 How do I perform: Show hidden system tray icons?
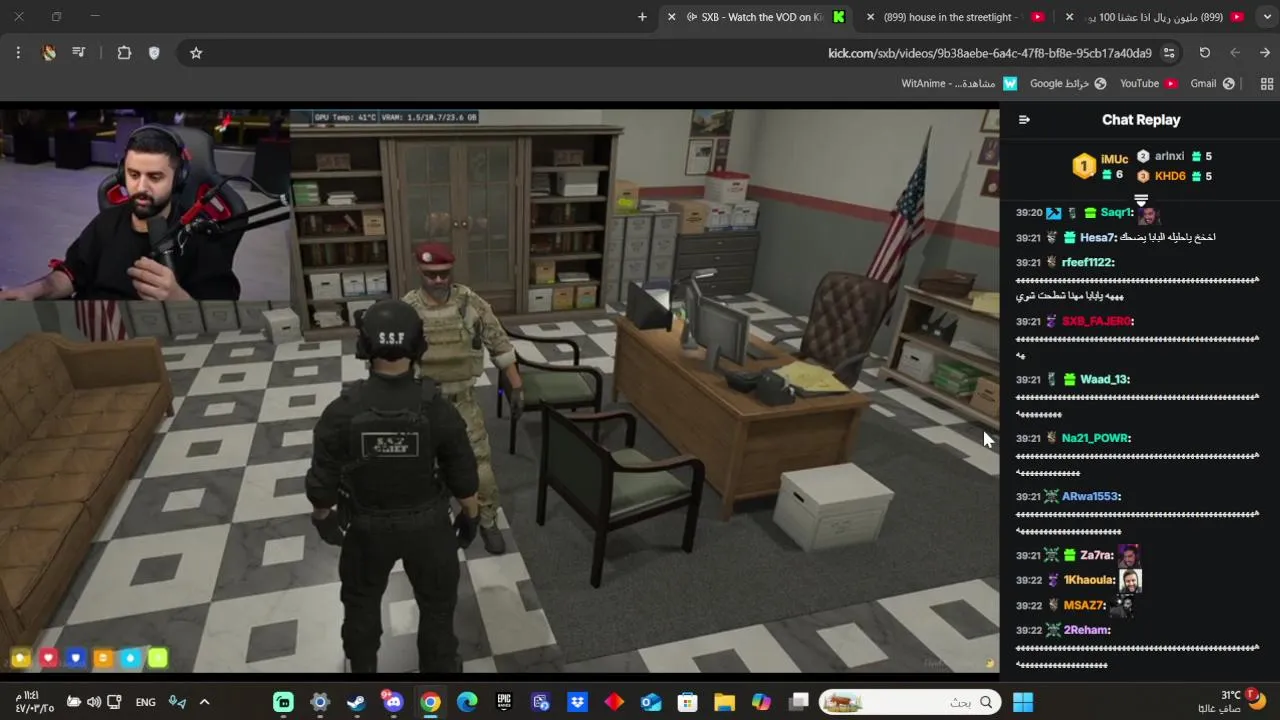click(204, 702)
